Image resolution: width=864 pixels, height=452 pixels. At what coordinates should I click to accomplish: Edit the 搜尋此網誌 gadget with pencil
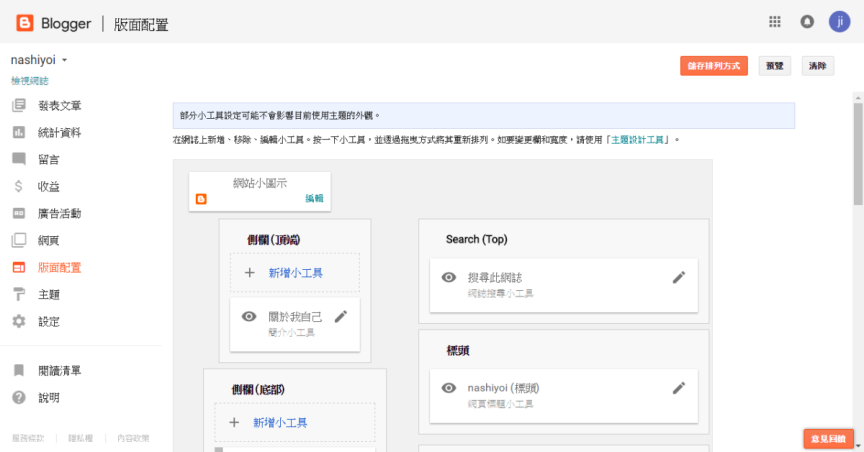pos(679,277)
